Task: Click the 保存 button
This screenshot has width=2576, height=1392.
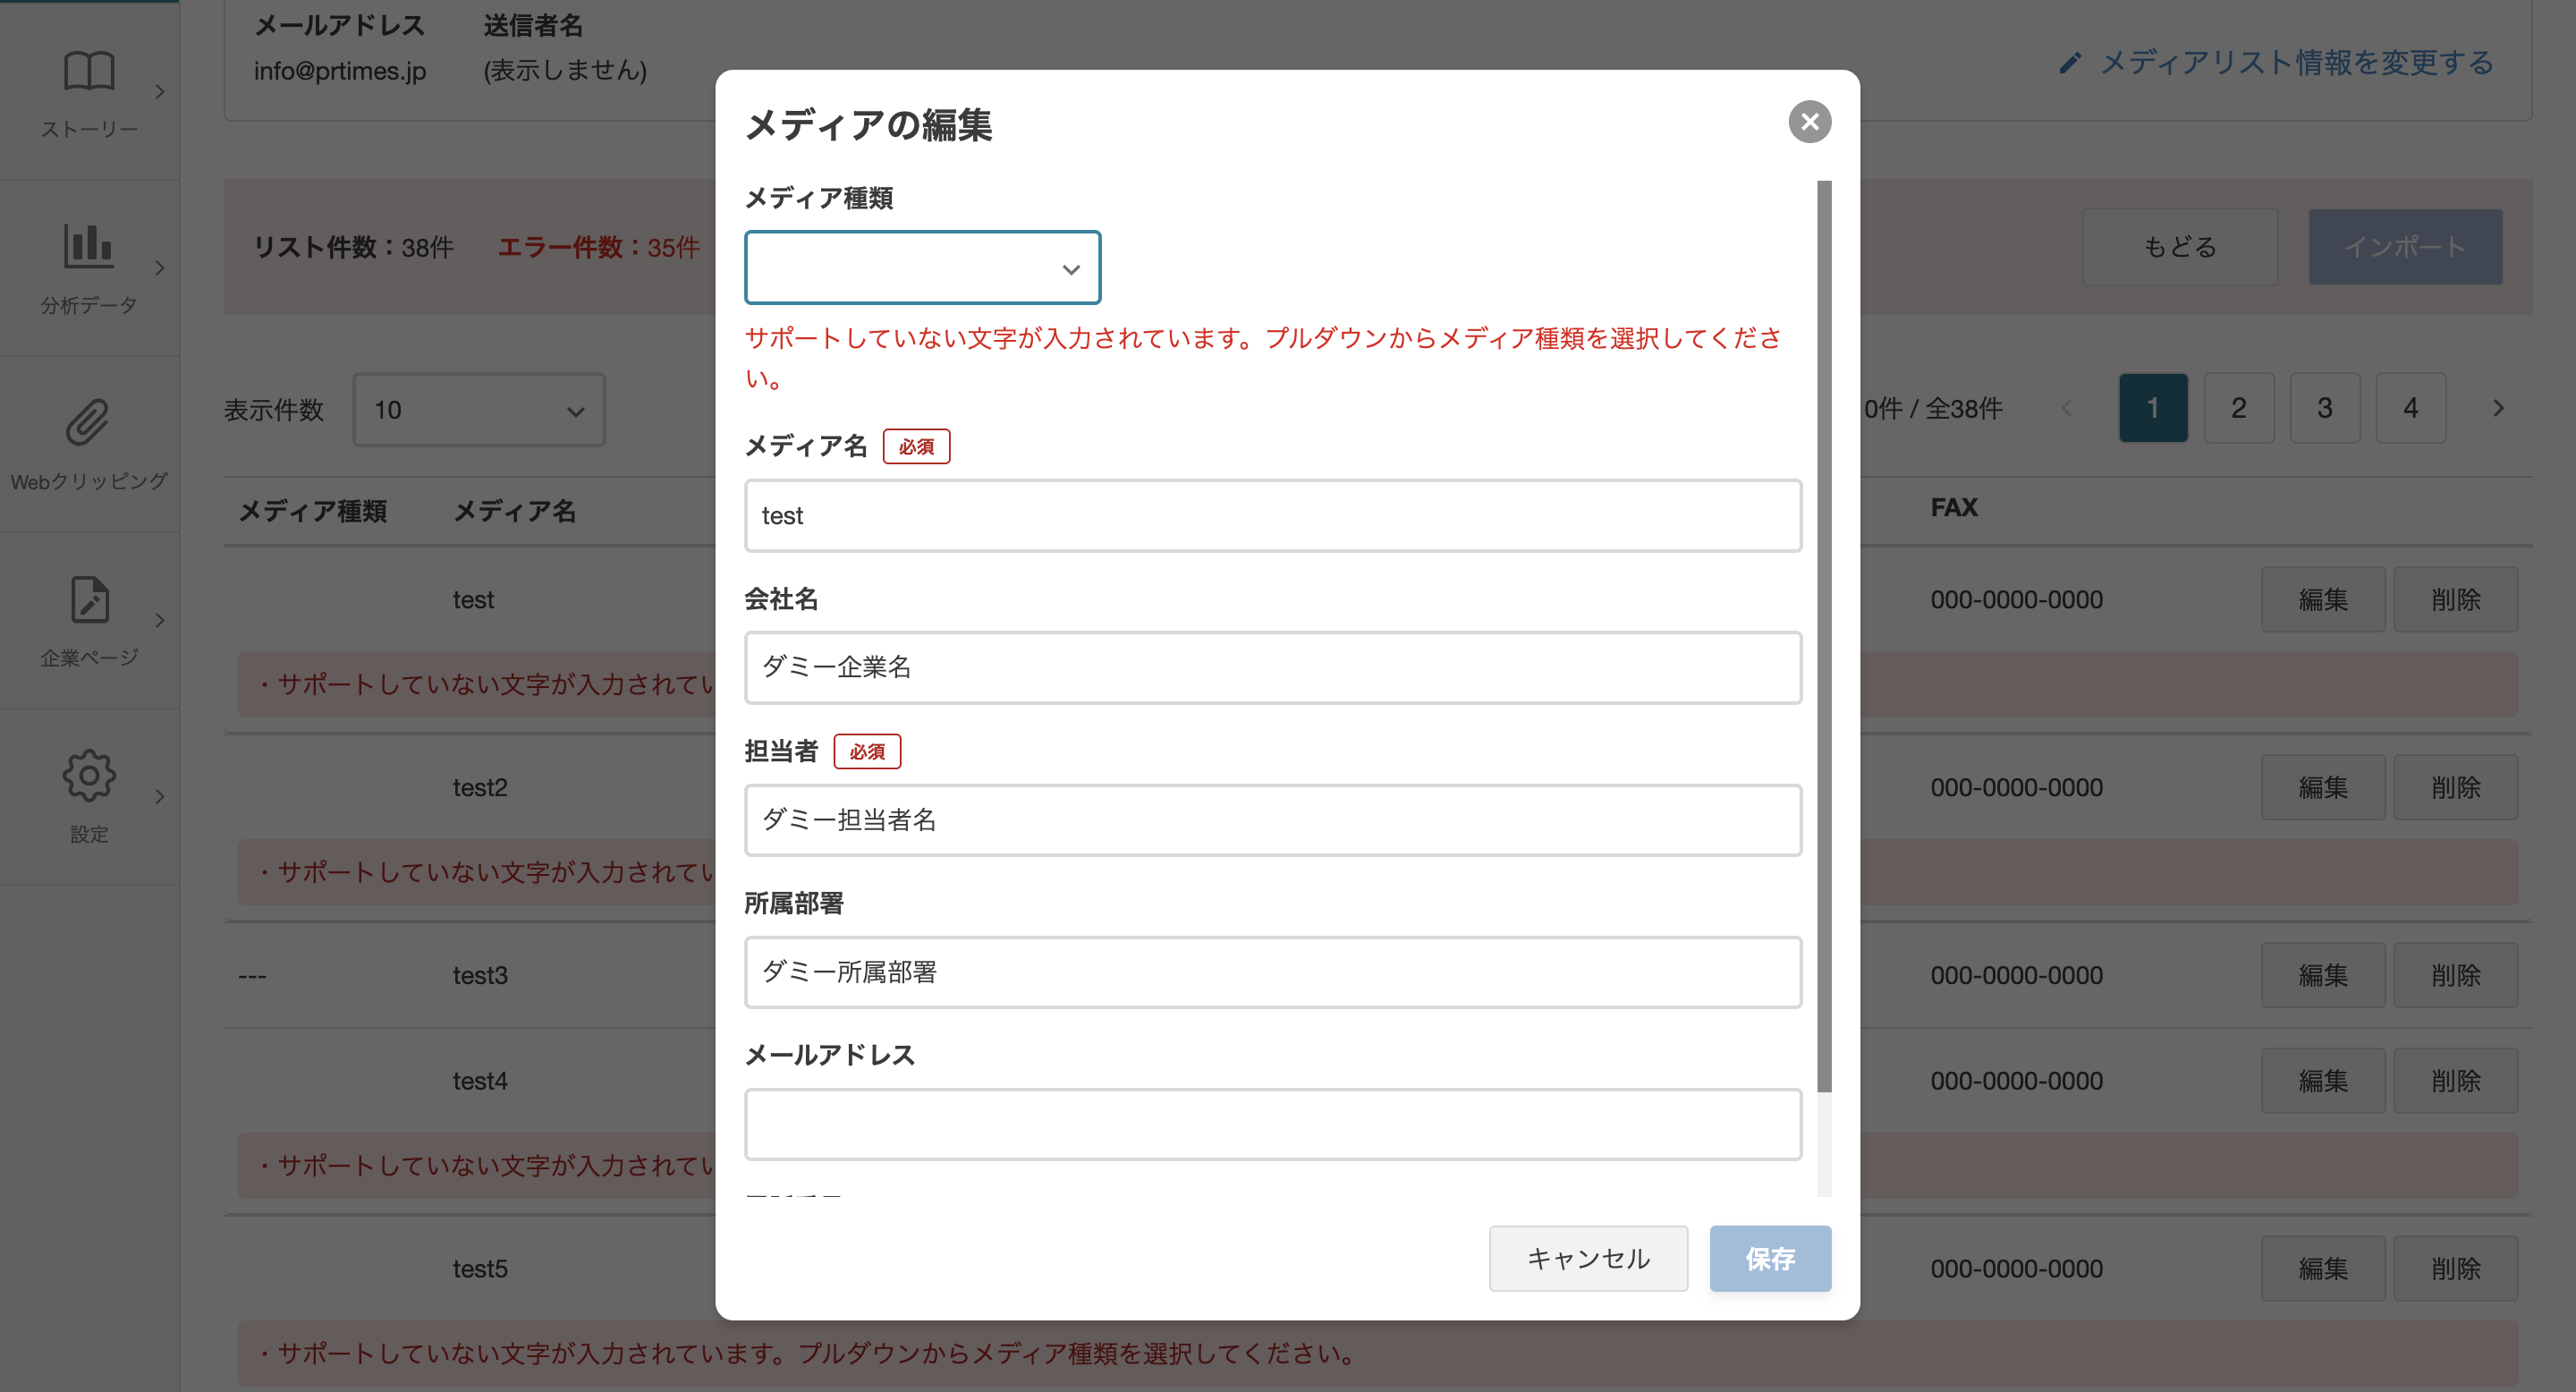Action: [x=1770, y=1258]
